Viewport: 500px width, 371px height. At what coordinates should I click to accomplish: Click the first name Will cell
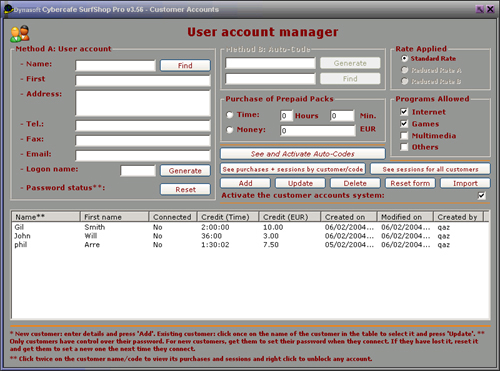[91, 236]
